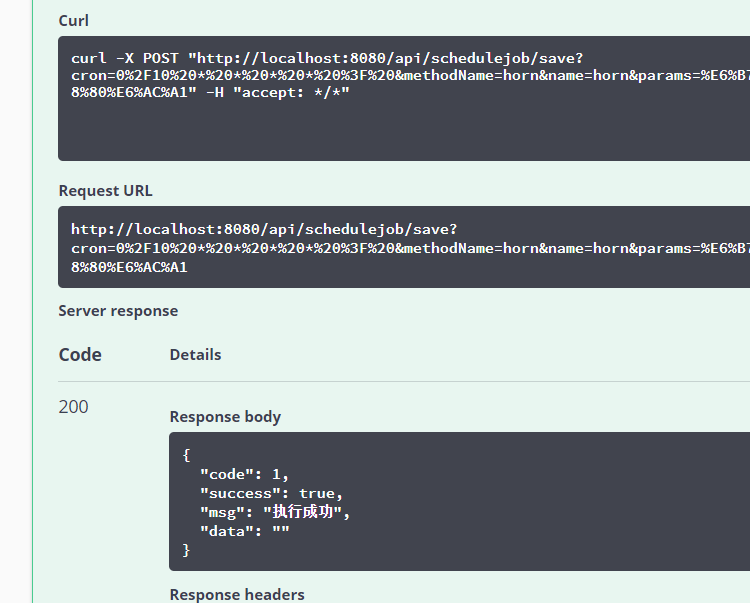
Task: Click the "data" line in response JSON
Action: 244,531
